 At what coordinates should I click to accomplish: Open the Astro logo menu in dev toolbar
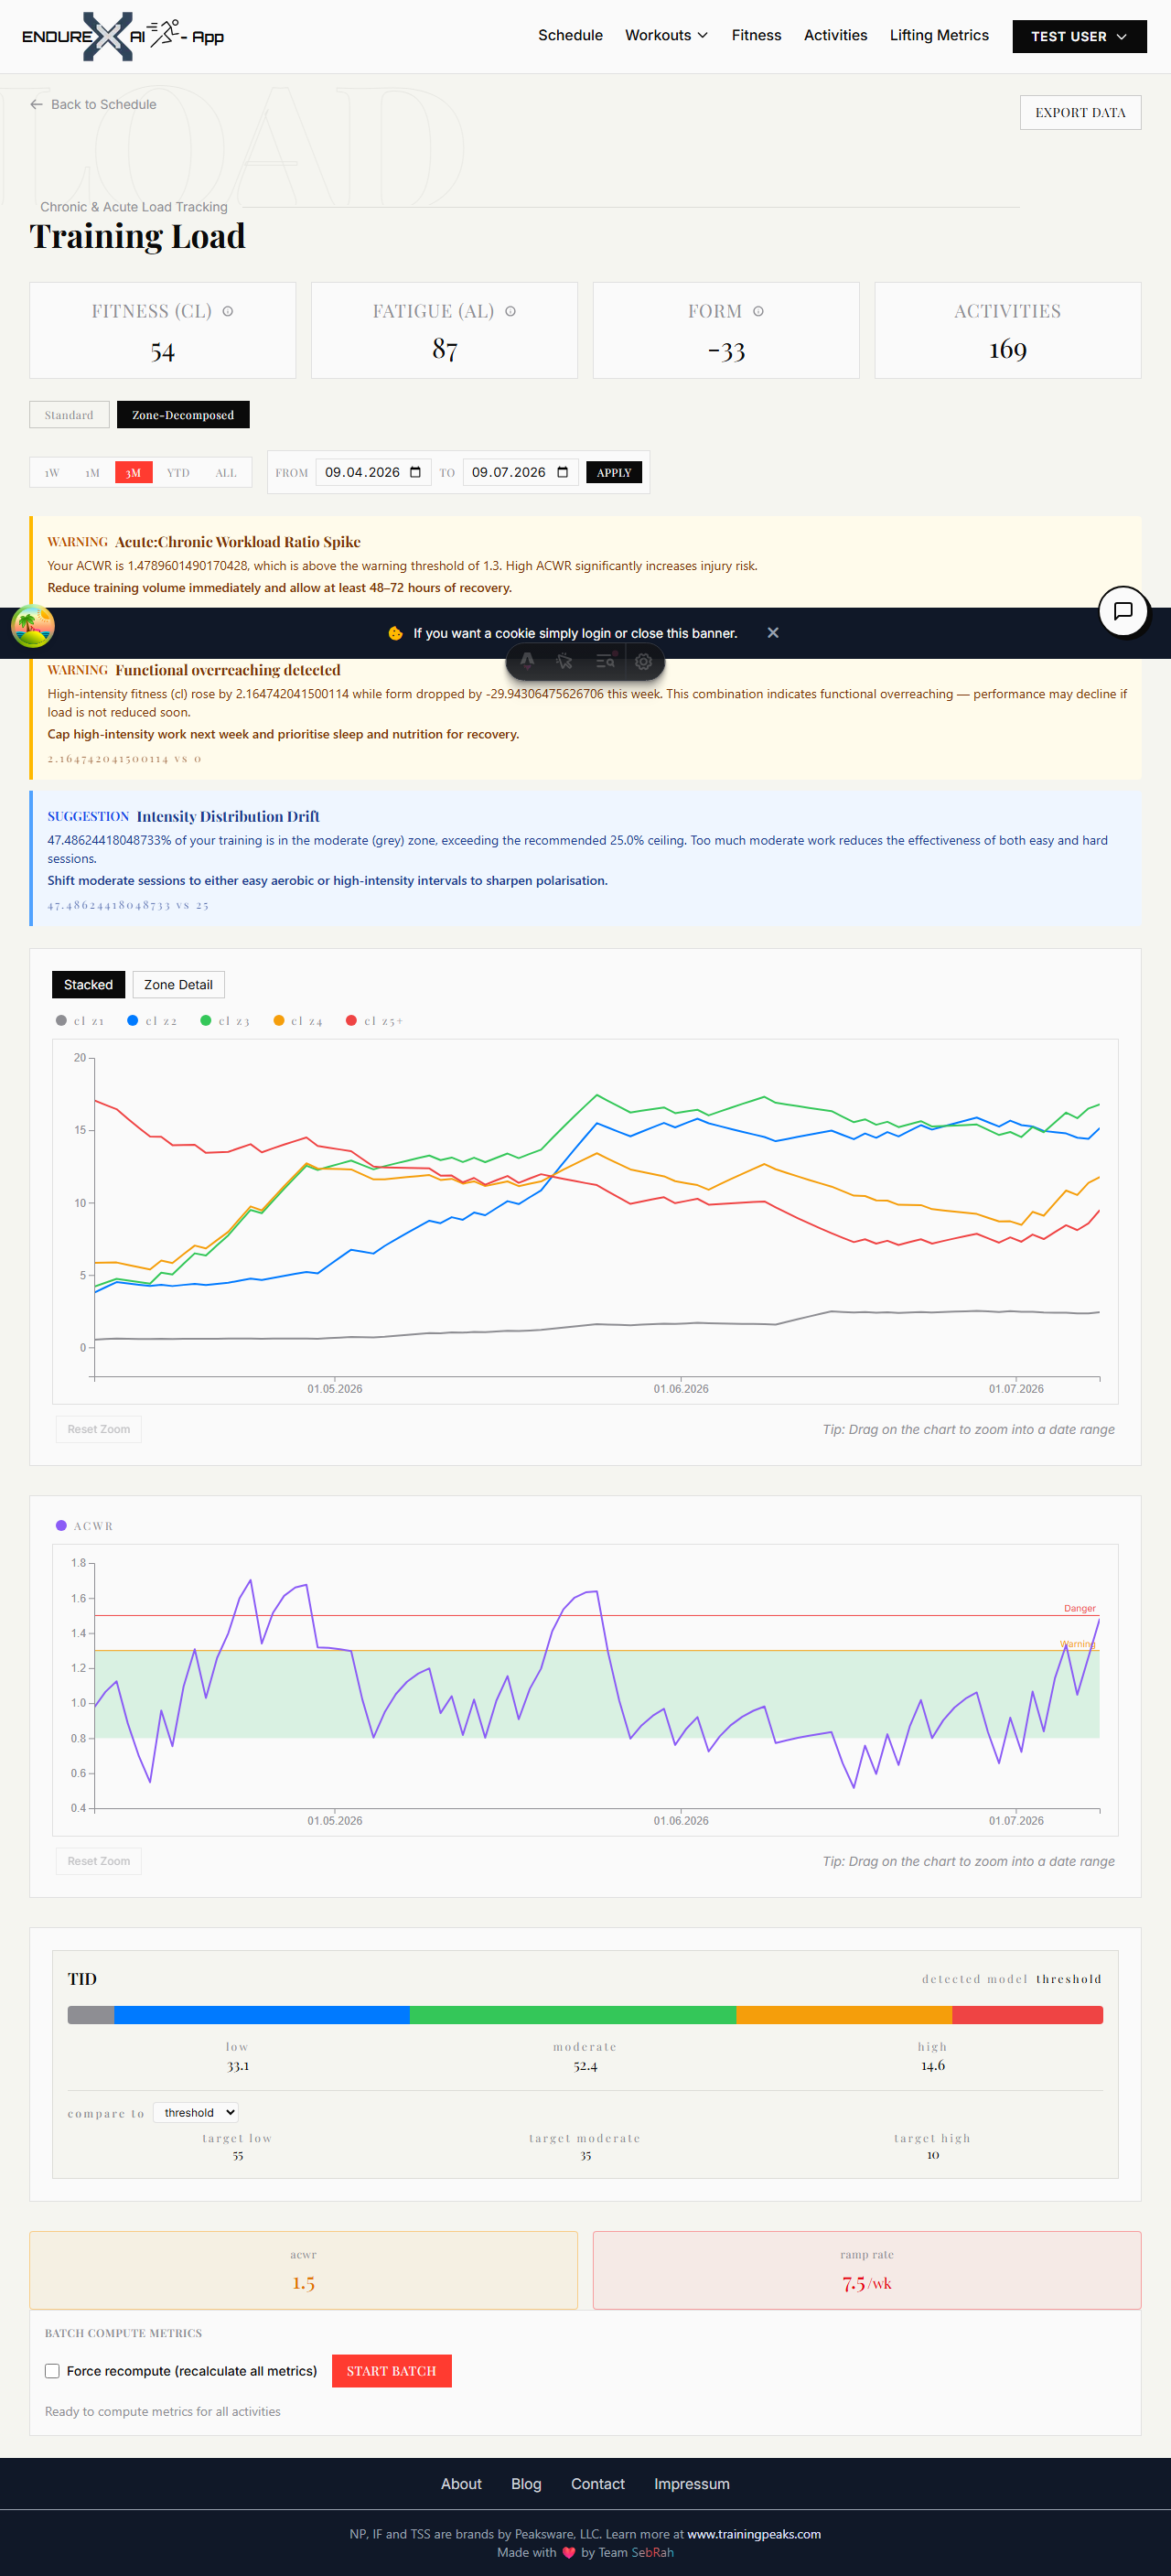(x=527, y=661)
